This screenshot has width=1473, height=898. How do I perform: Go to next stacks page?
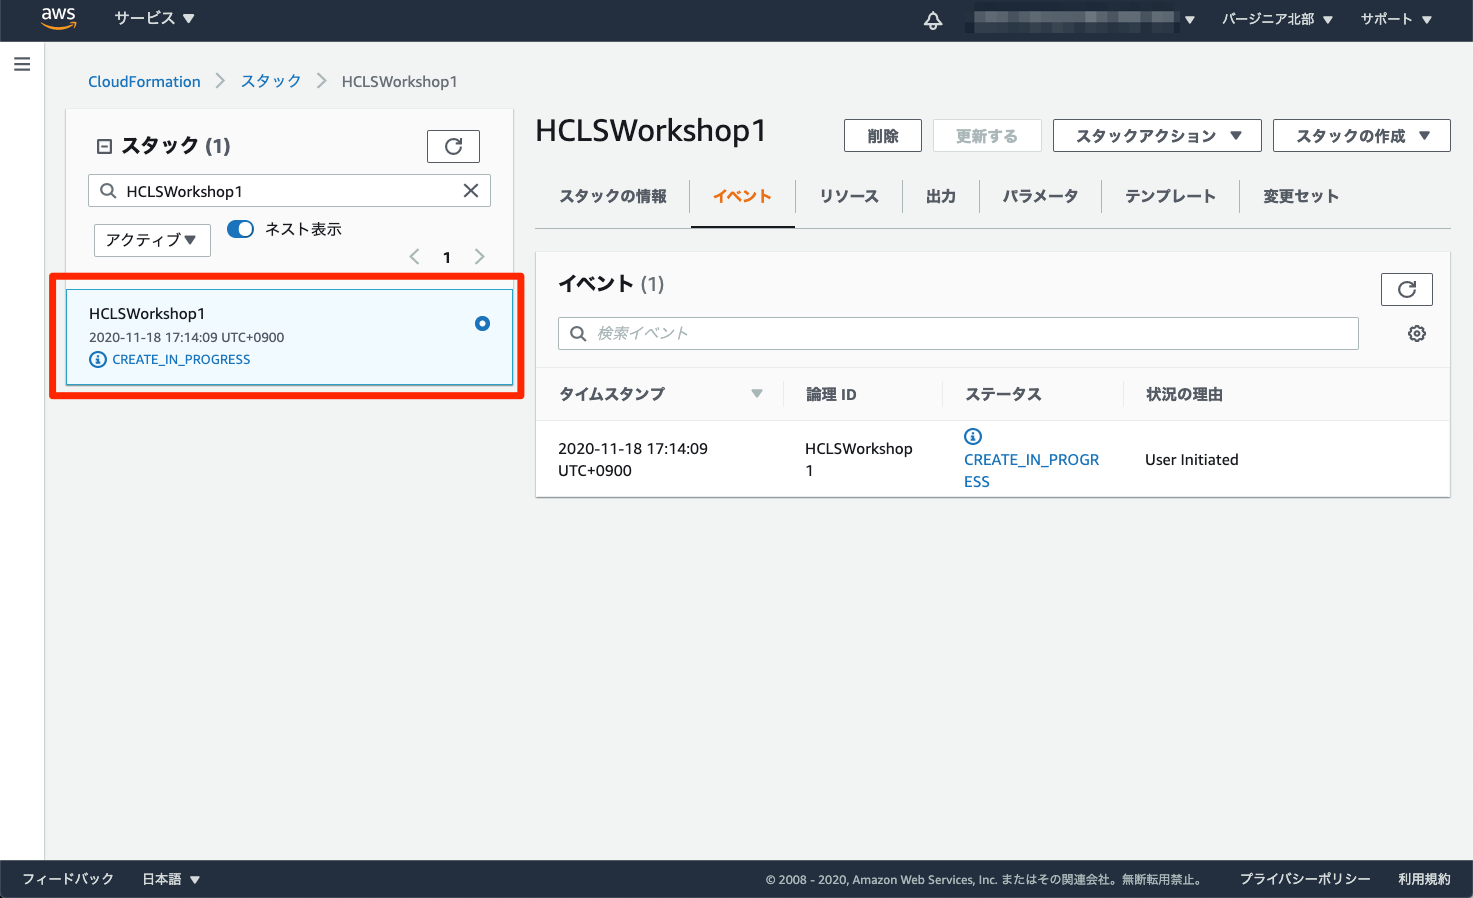pos(480,257)
